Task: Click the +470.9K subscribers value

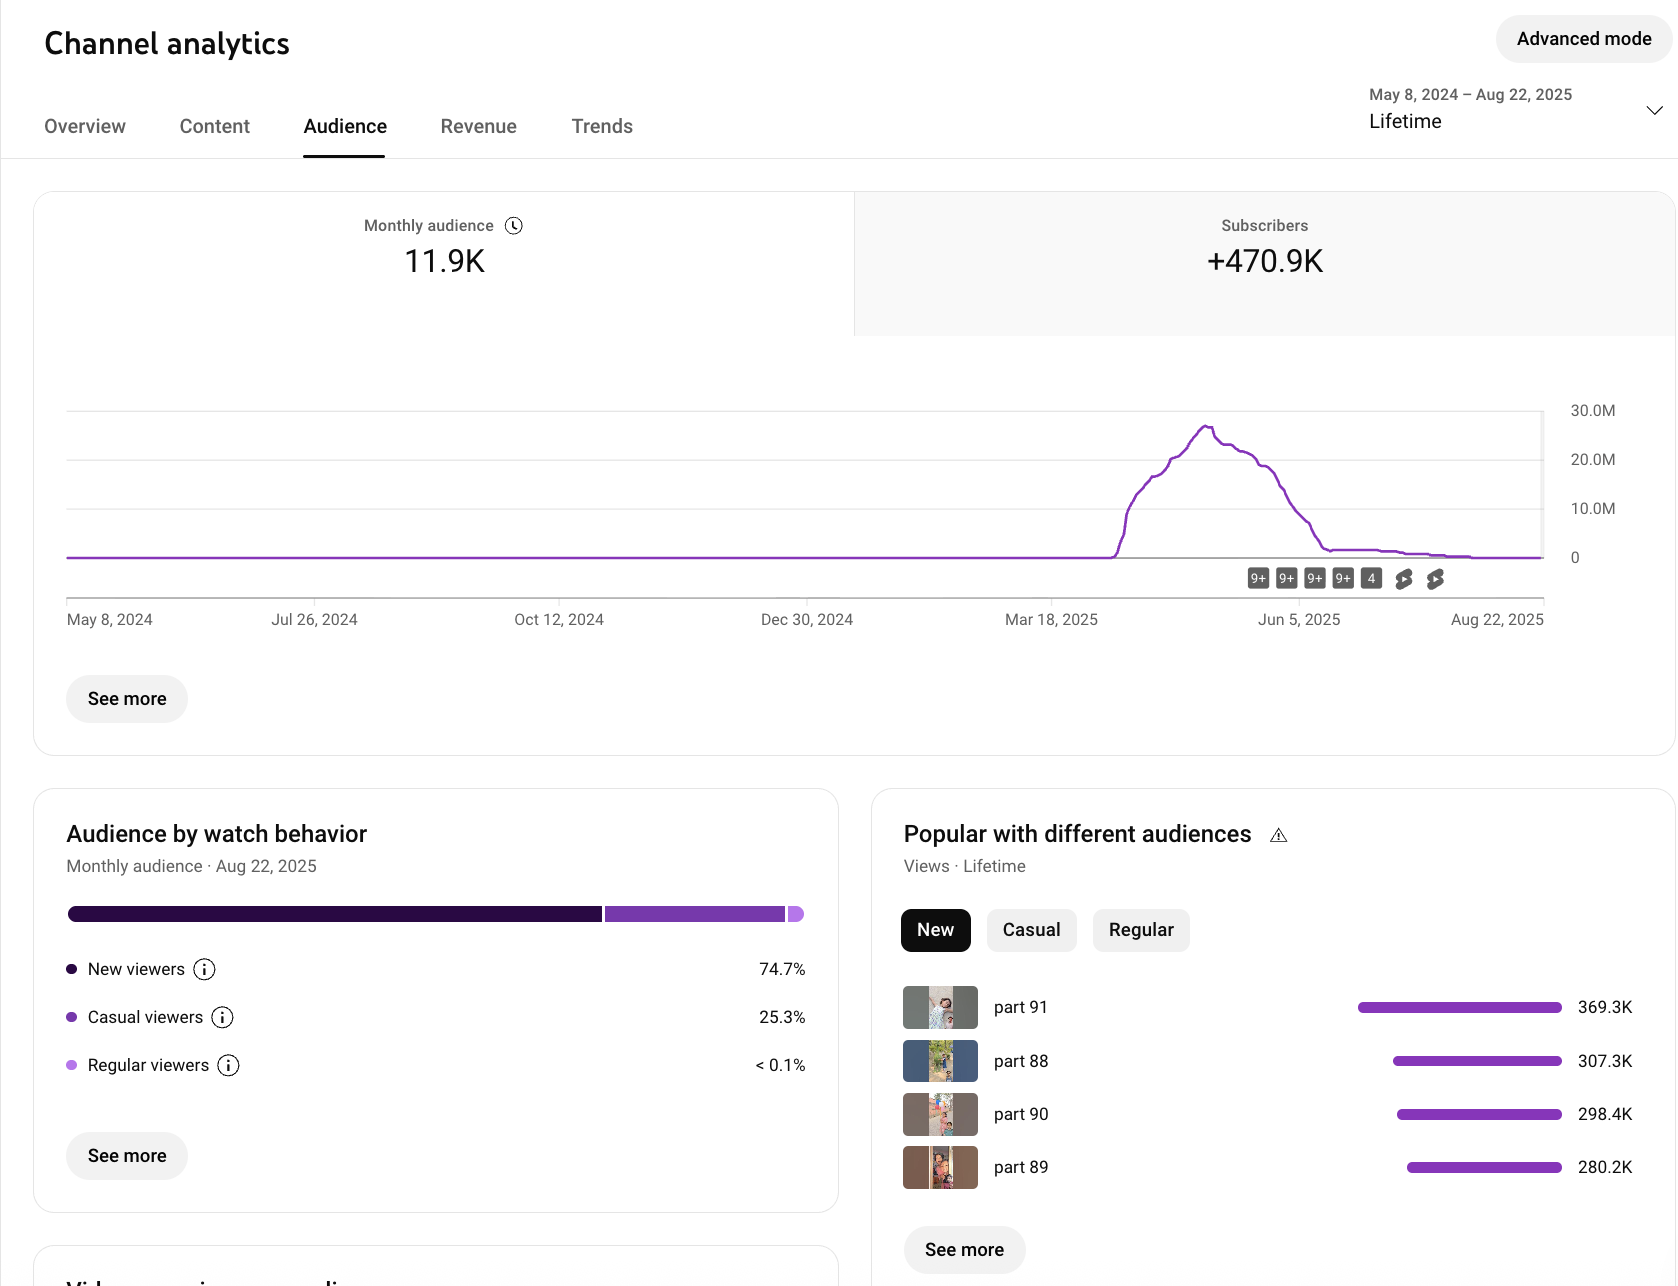Action: (x=1265, y=261)
